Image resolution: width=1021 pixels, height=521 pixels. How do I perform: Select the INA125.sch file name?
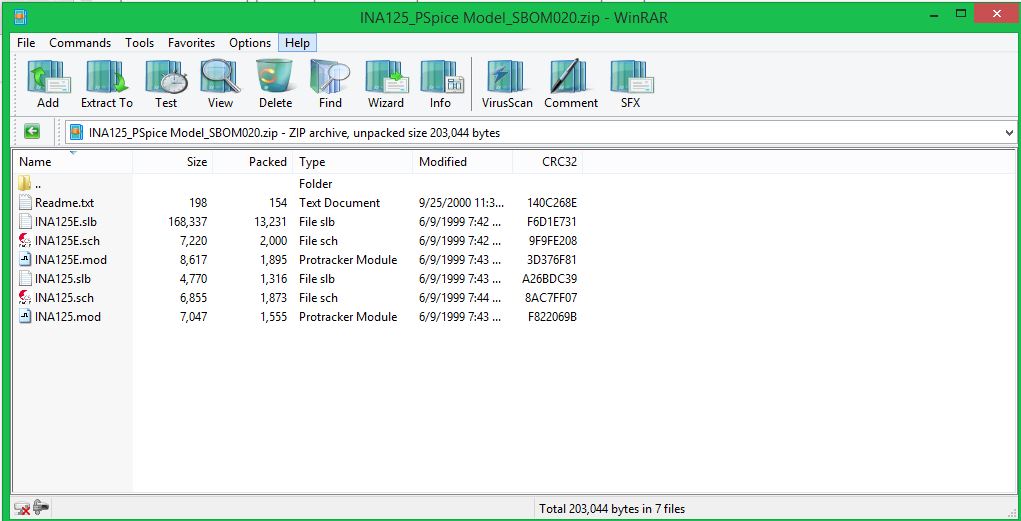click(x=64, y=298)
